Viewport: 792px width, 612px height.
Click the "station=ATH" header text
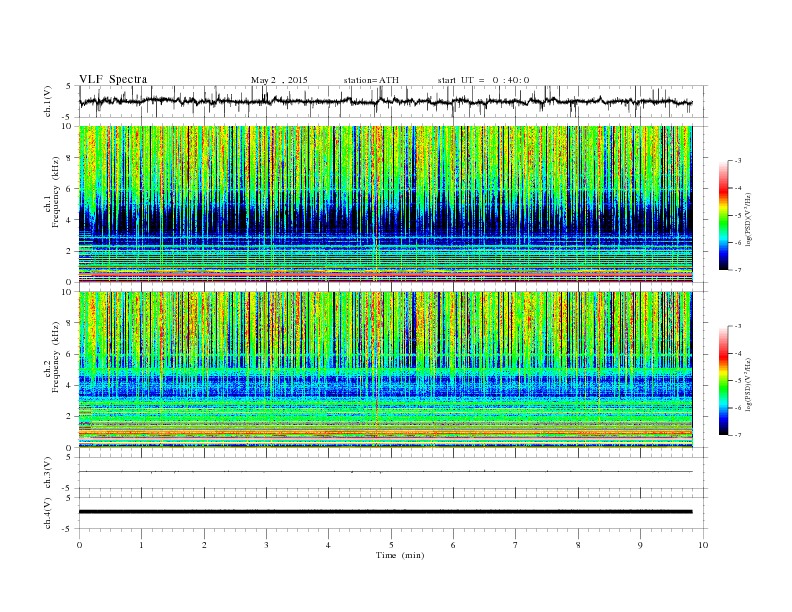coord(371,80)
